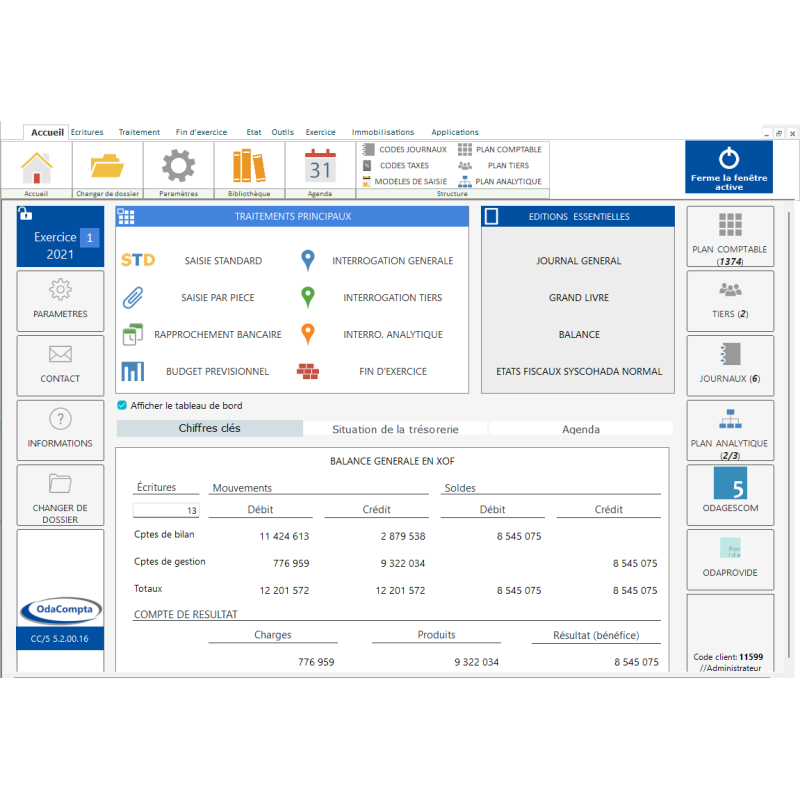Select the Saisie Standard STD icon
This screenshot has width=800, height=800.
(x=138, y=260)
